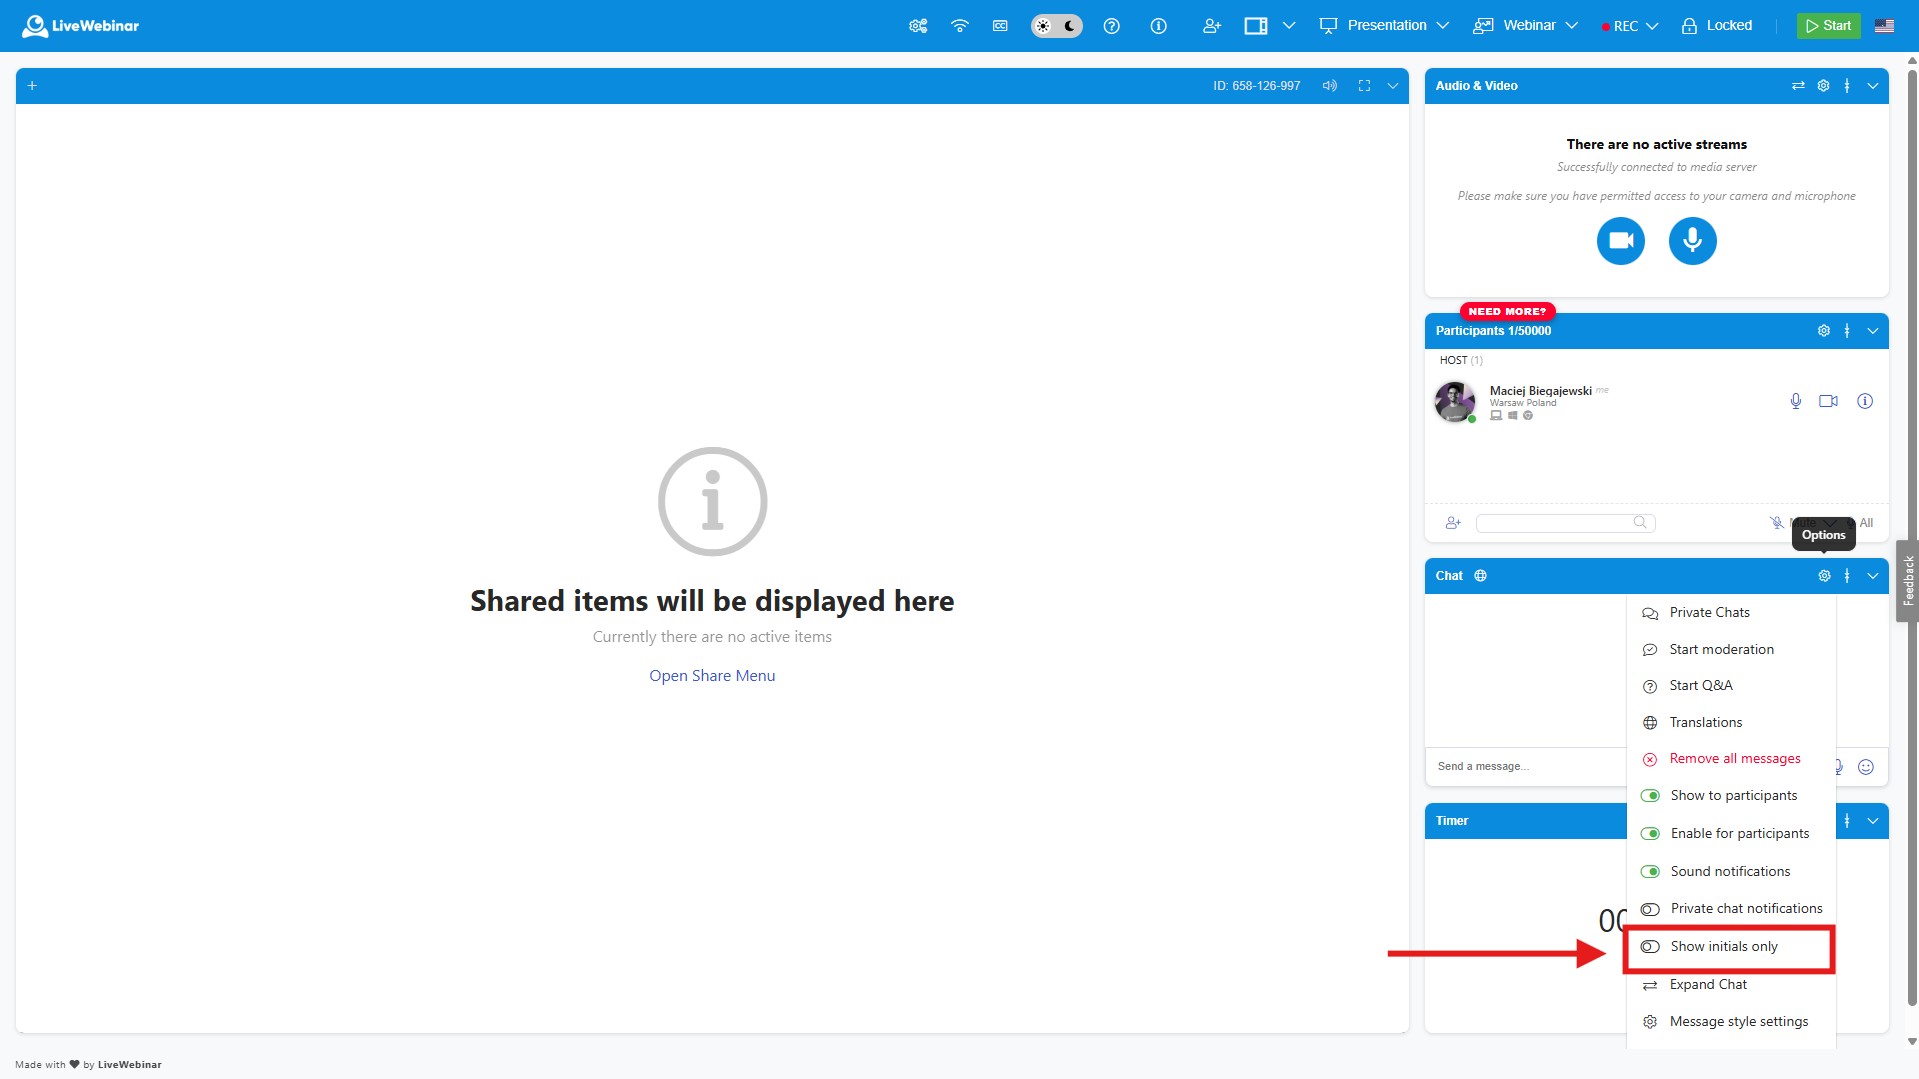Image resolution: width=1919 pixels, height=1079 pixels.
Task: Open Participants panel settings gear
Action: 1823,331
